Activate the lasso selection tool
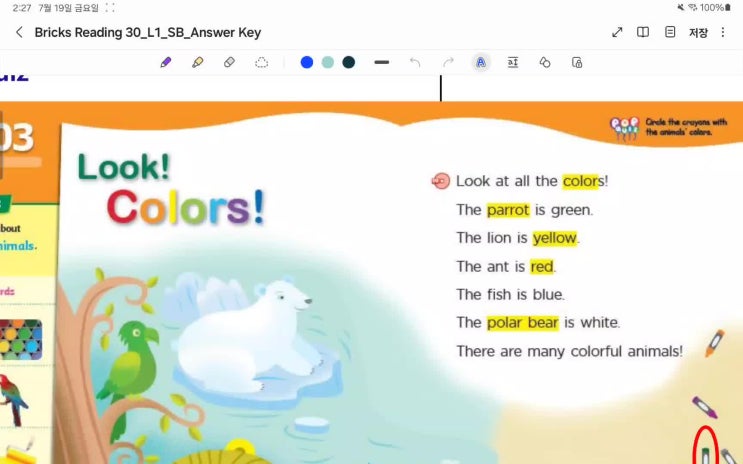This screenshot has height=464, width=743. [x=261, y=62]
